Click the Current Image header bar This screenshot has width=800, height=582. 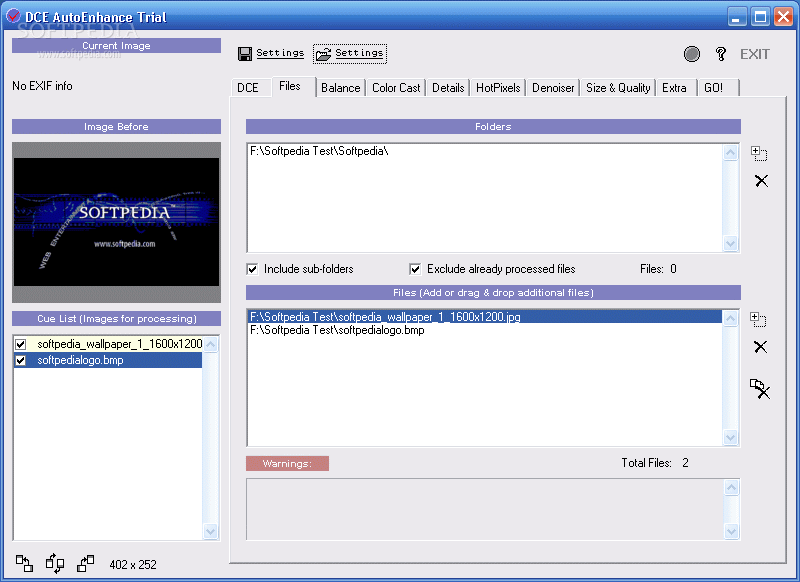coord(116,45)
